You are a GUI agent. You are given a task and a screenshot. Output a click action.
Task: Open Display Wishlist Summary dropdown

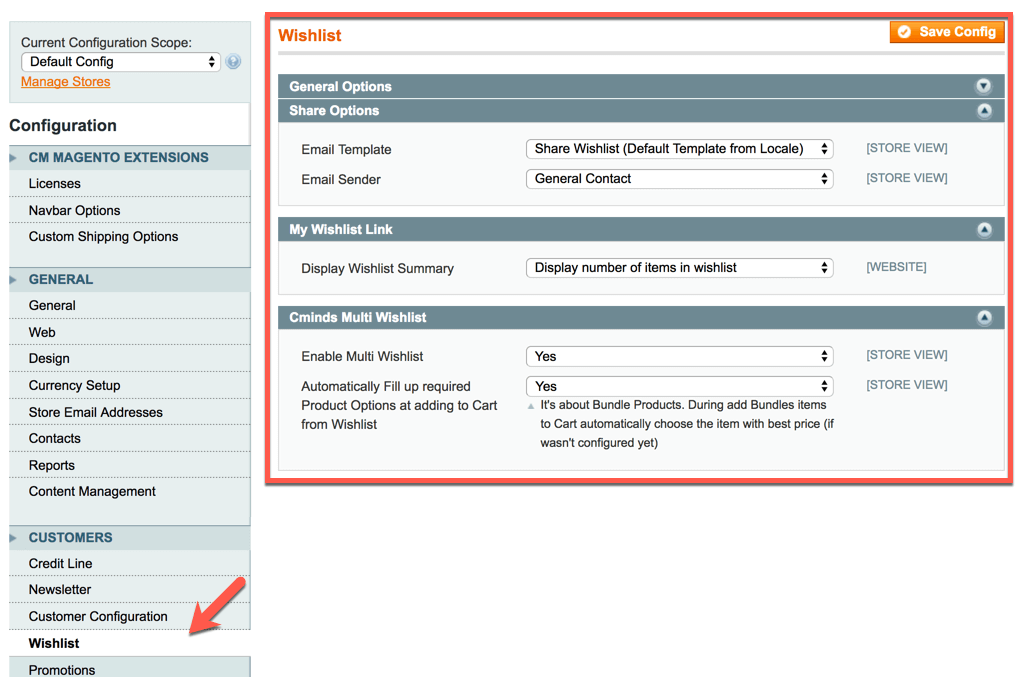(x=679, y=268)
